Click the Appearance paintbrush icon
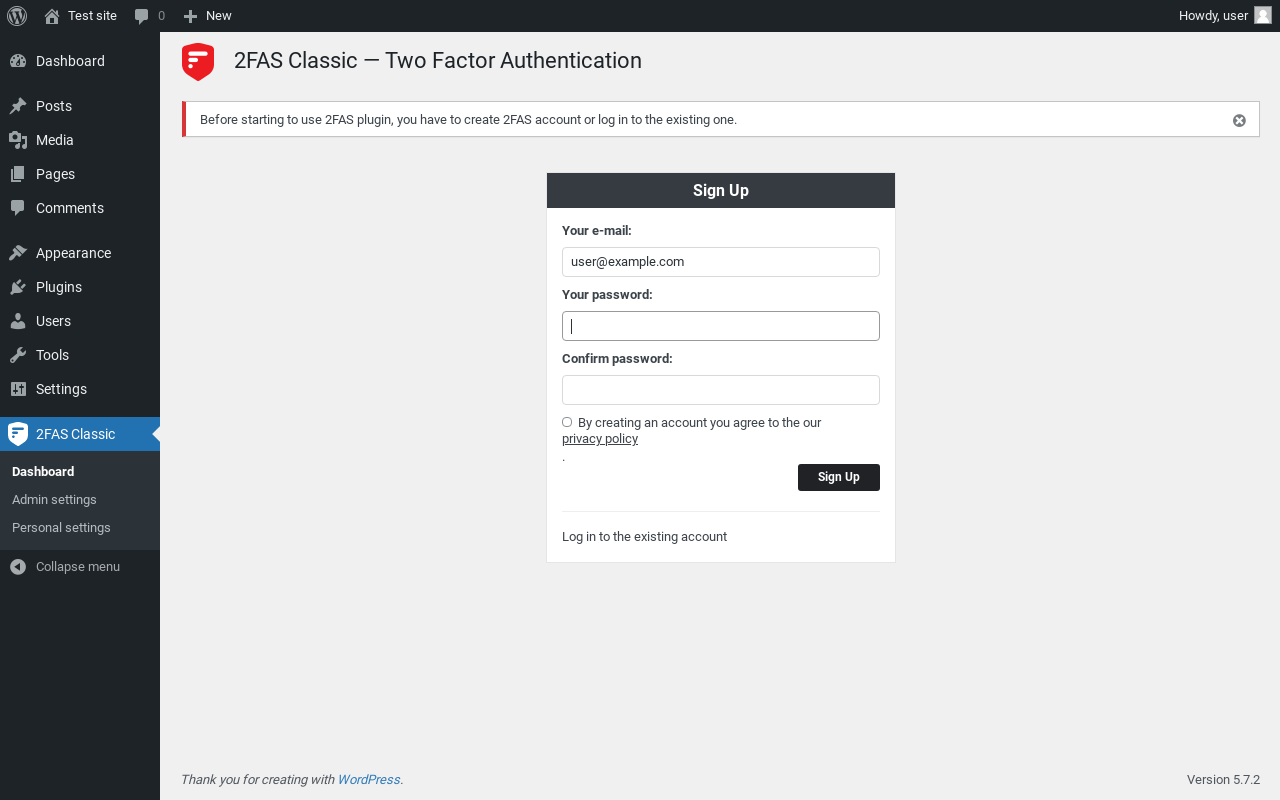1280x800 pixels. click(x=18, y=253)
